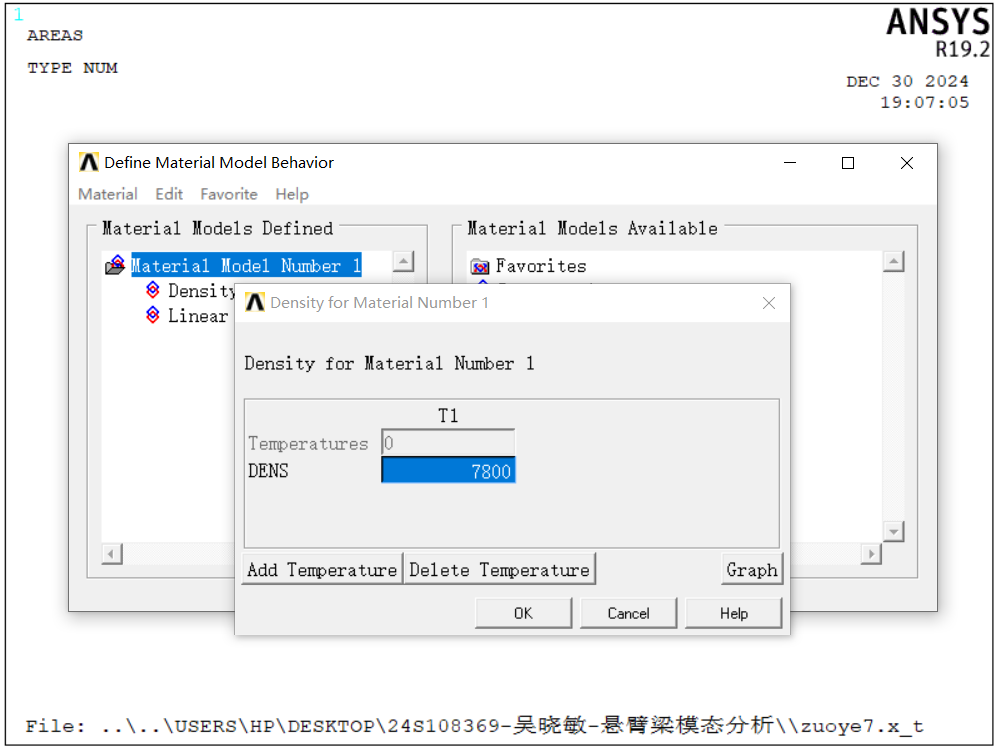Click the DENS value field showing 7800
Image resolution: width=999 pixels, height=754 pixels.
[x=448, y=470]
